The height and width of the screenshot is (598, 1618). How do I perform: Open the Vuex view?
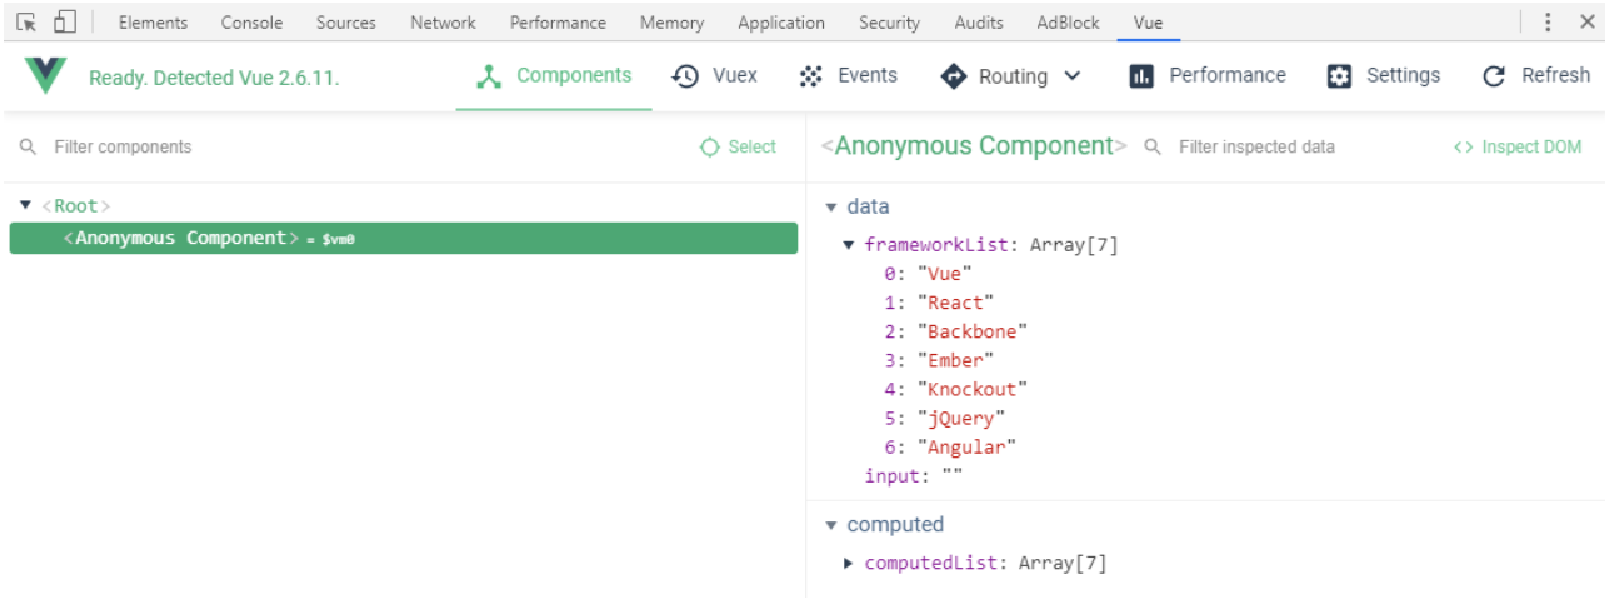pyautogui.click(x=735, y=76)
